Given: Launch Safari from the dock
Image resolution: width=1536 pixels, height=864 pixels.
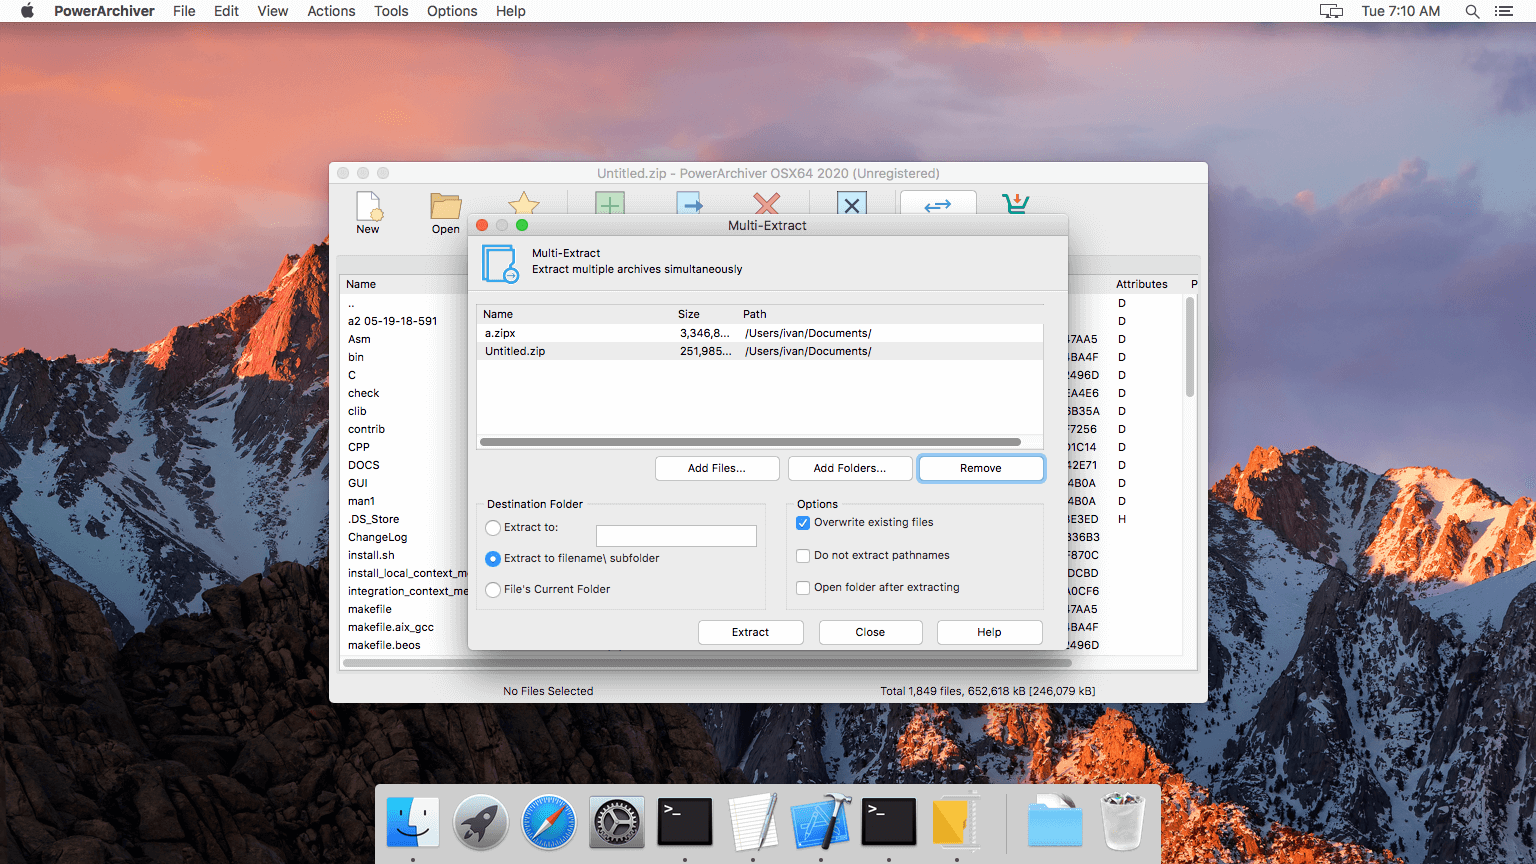Looking at the screenshot, I should [549, 822].
